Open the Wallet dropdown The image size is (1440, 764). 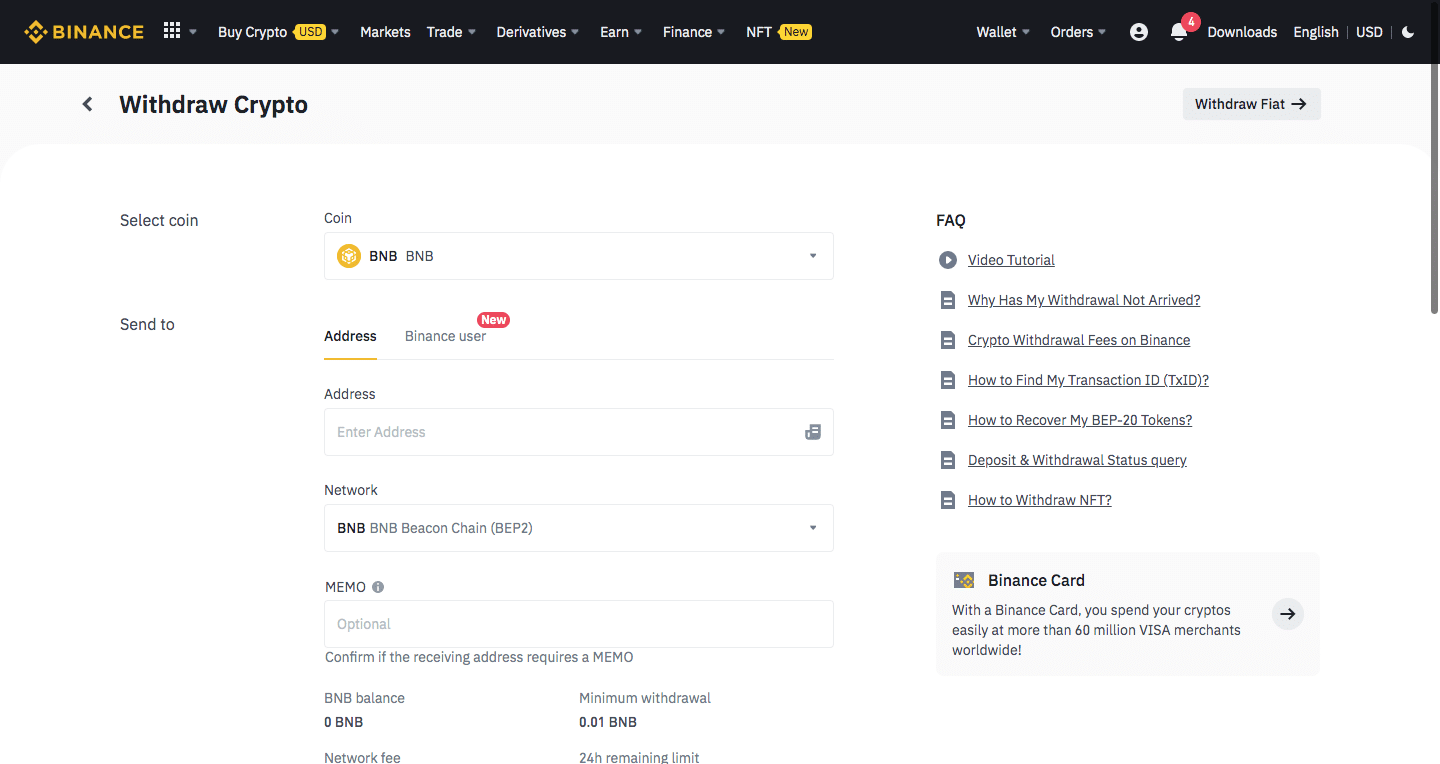point(1003,32)
